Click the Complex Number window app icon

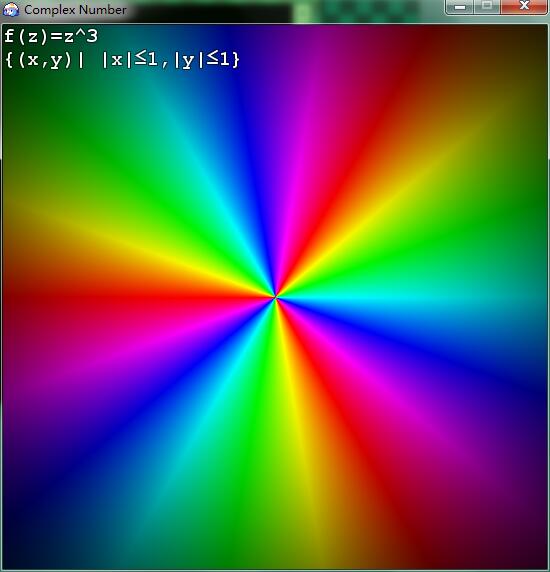pos(11,9)
